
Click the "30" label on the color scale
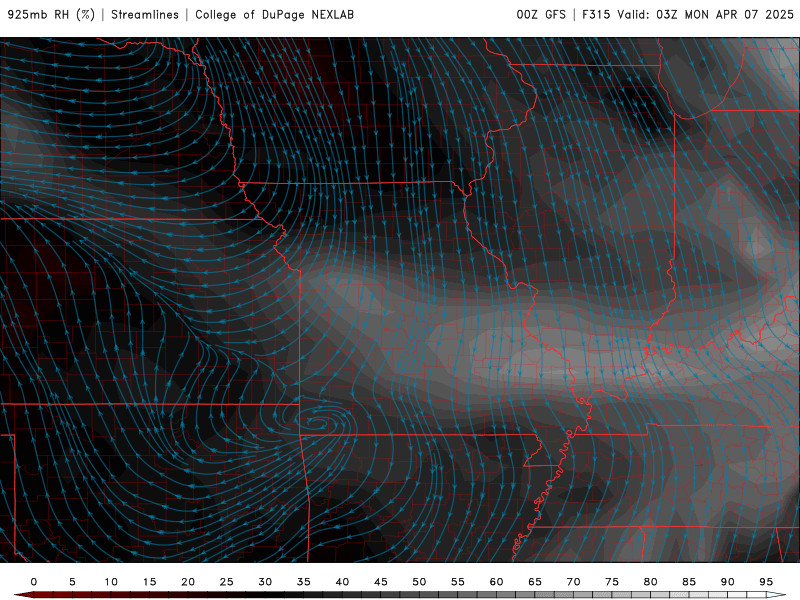[x=265, y=582]
